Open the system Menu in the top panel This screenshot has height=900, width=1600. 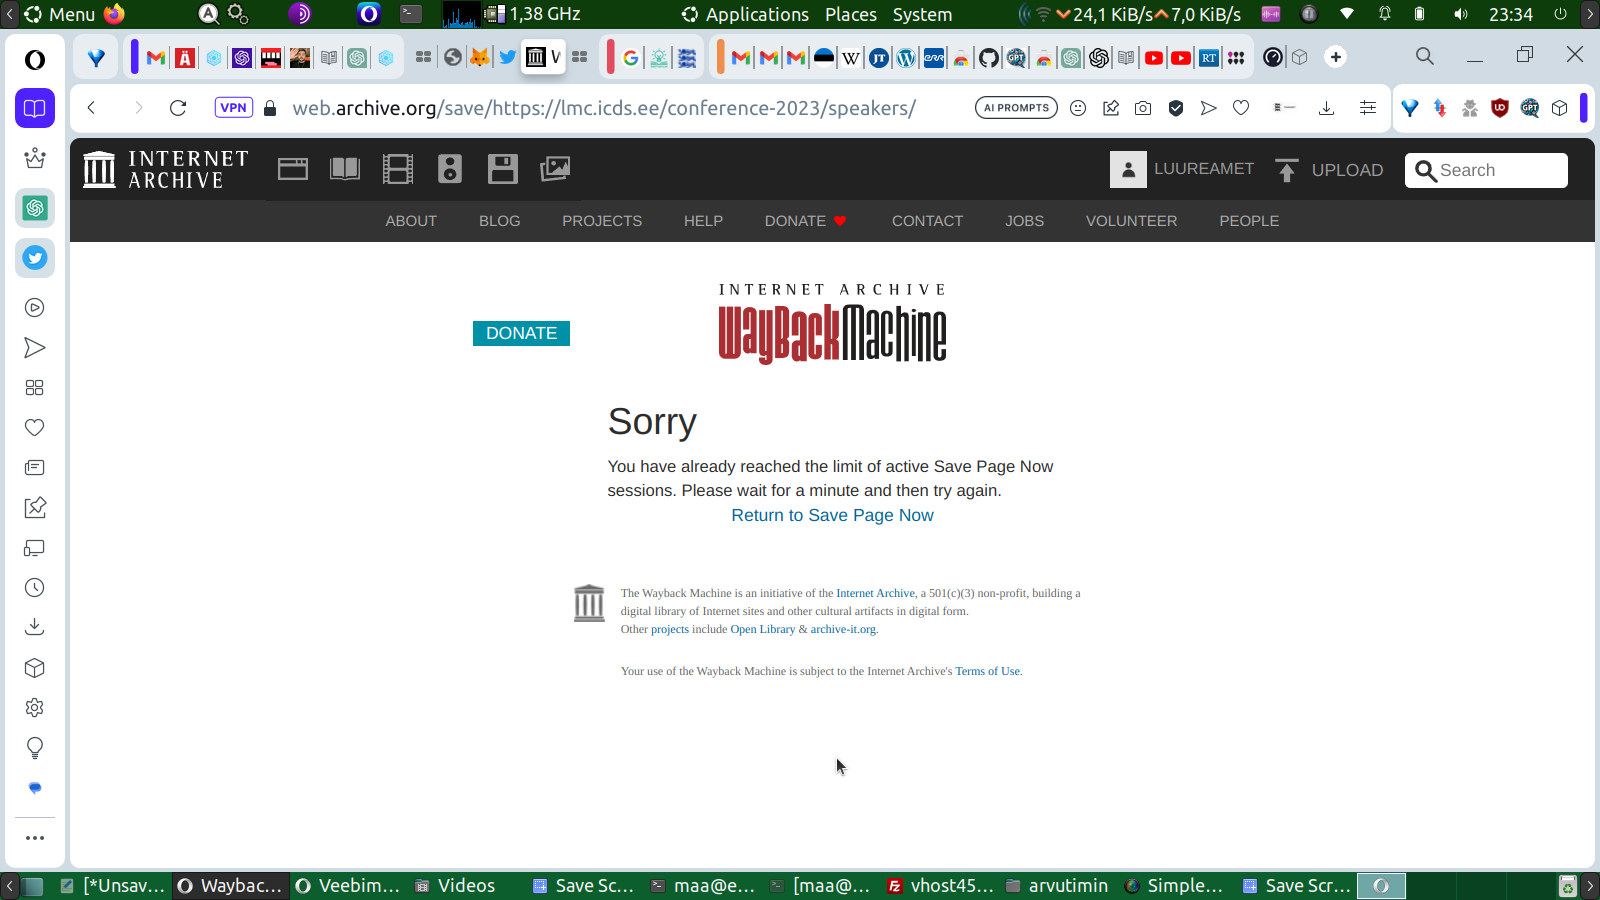point(60,14)
